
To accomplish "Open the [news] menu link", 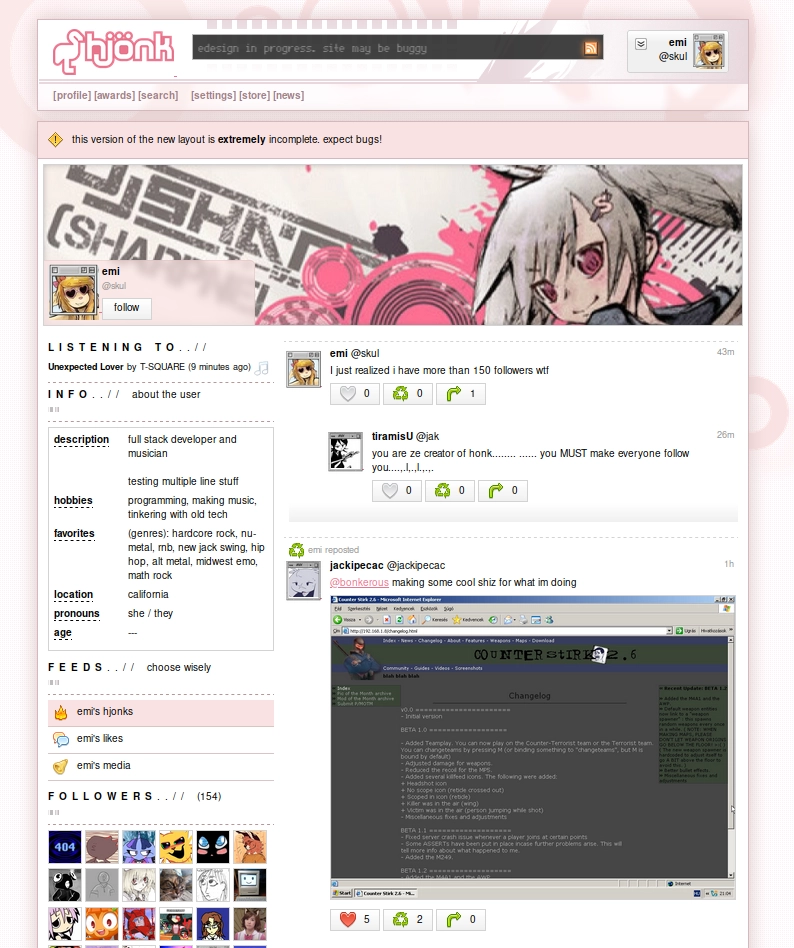I will [288, 95].
